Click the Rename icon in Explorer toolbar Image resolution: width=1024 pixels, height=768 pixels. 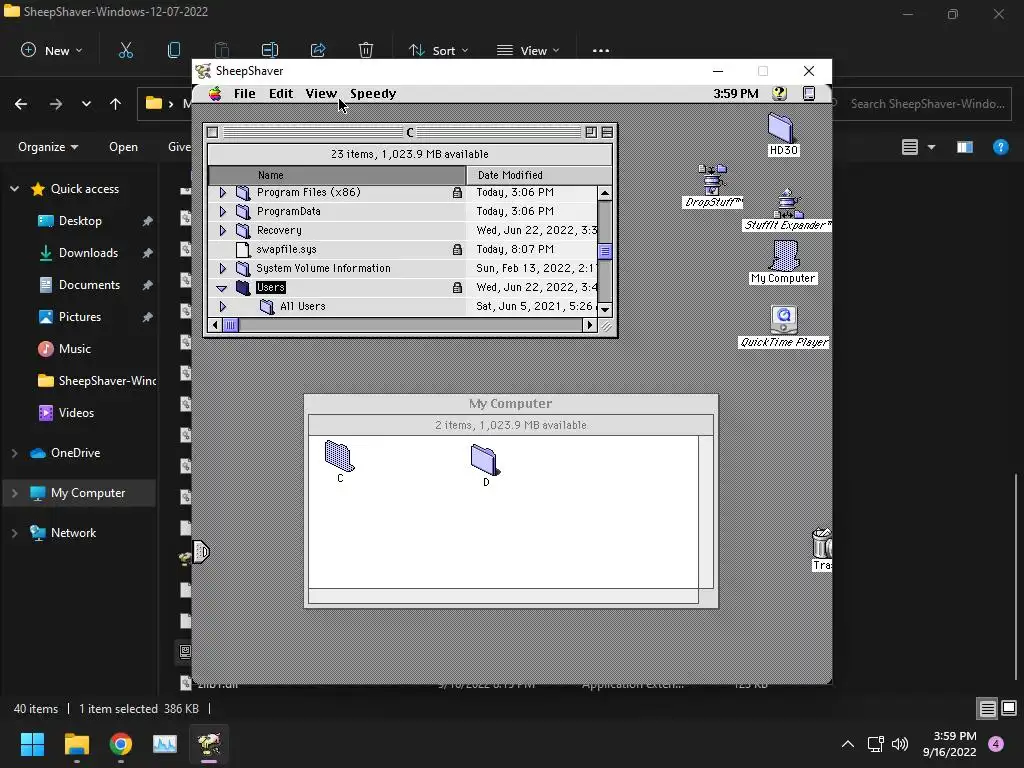pyautogui.click(x=270, y=50)
